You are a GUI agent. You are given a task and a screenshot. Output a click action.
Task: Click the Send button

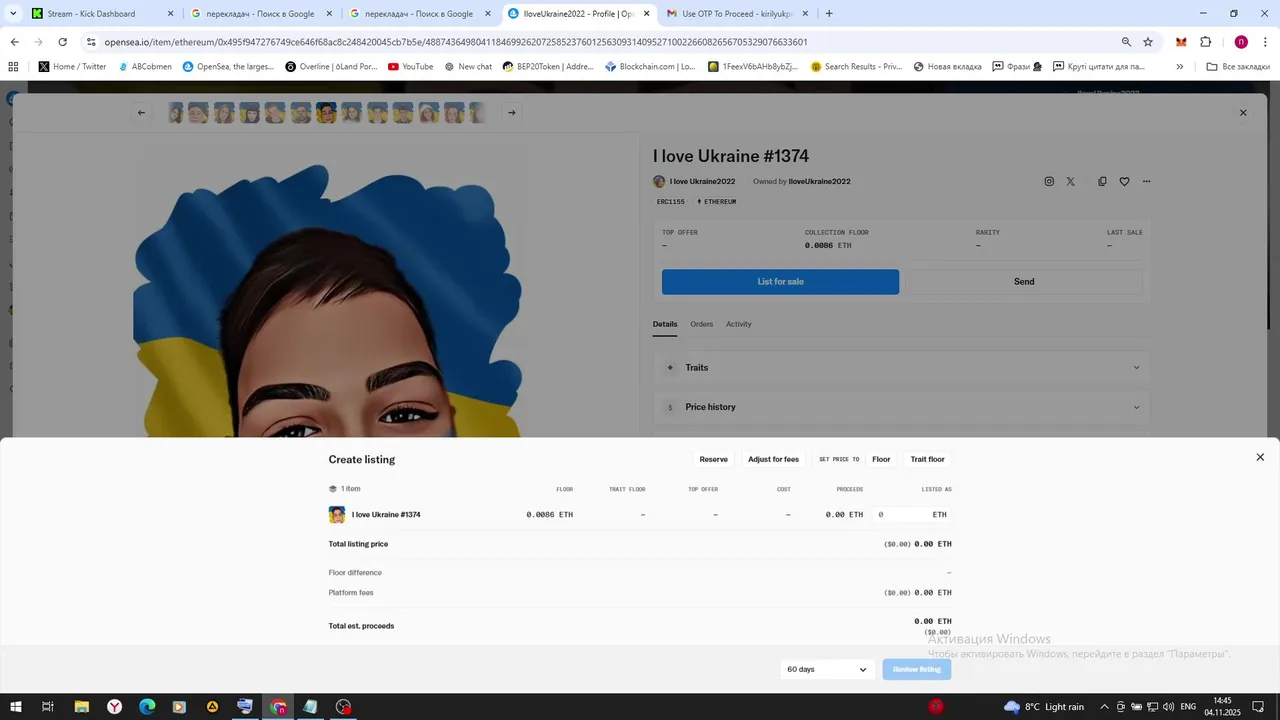[1024, 282]
